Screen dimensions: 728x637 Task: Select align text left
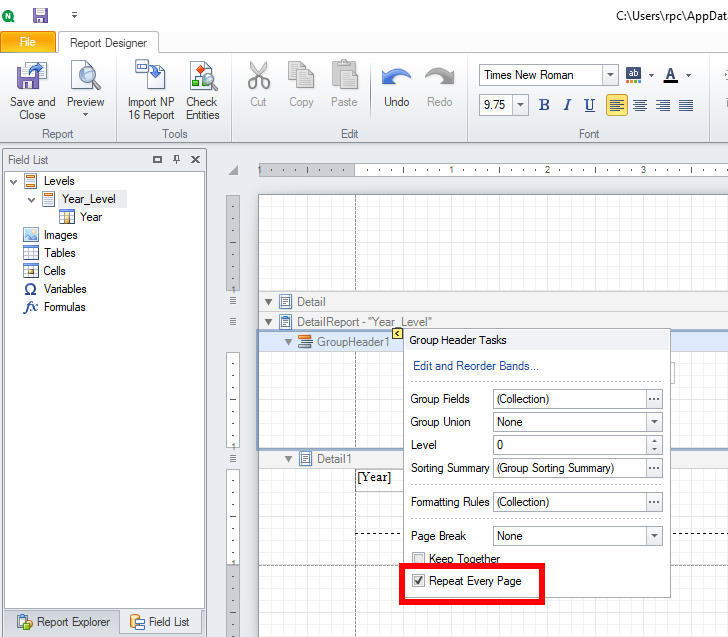pyautogui.click(x=617, y=105)
